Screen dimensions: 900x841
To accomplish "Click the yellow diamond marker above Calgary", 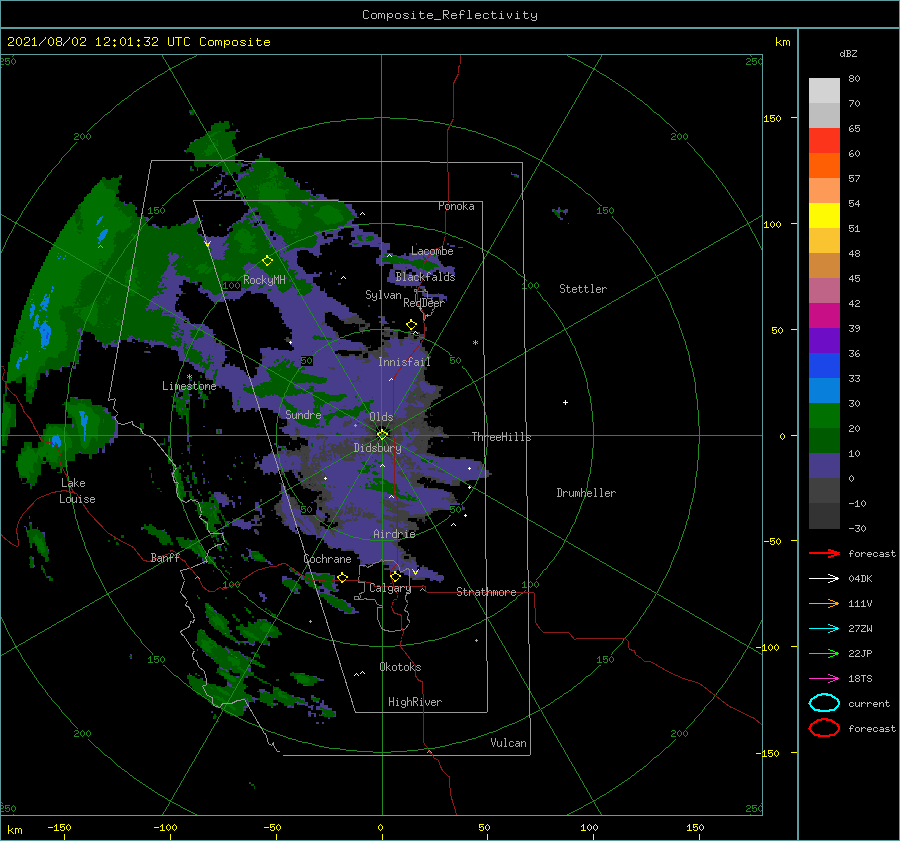I will click(395, 576).
